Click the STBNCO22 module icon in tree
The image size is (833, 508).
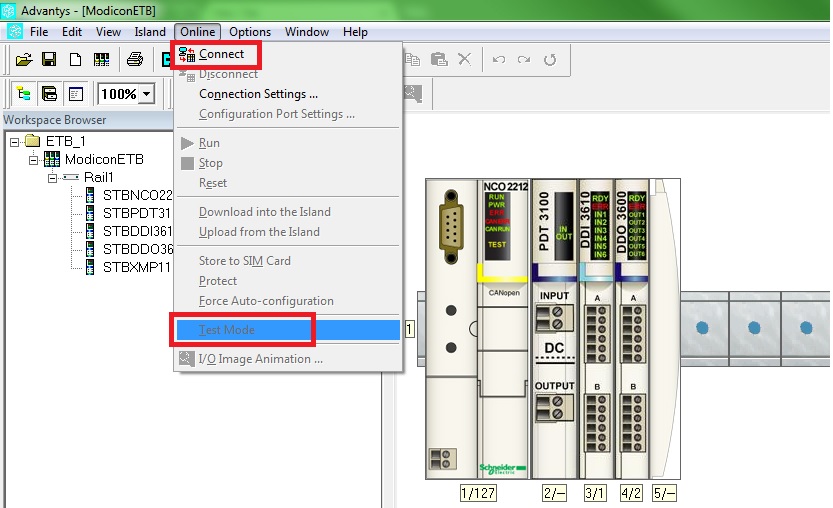pyautogui.click(x=90, y=195)
